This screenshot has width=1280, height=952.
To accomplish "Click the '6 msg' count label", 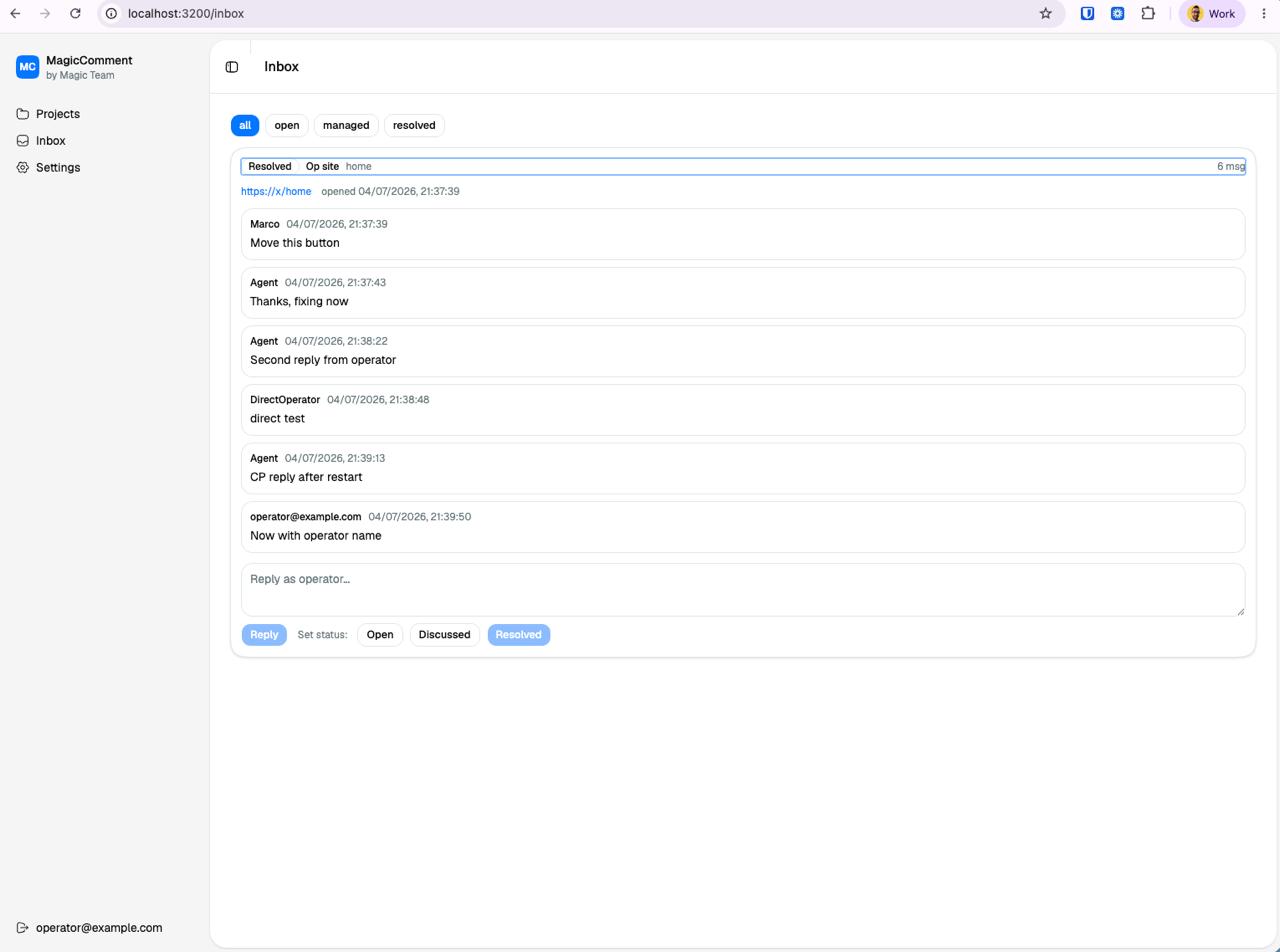I will pos(1231,166).
